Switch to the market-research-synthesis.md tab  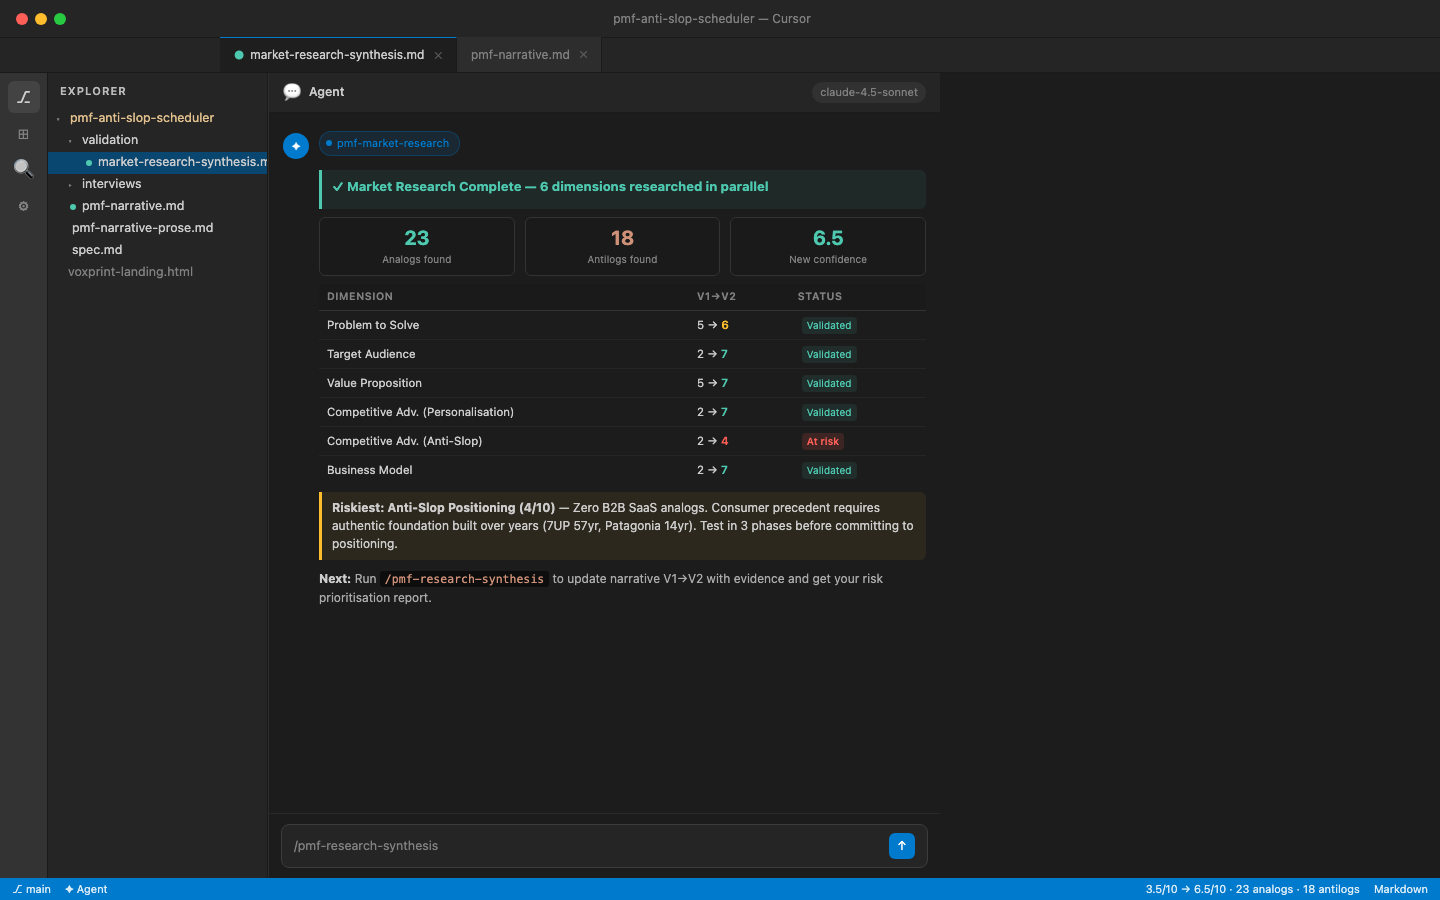(x=337, y=55)
